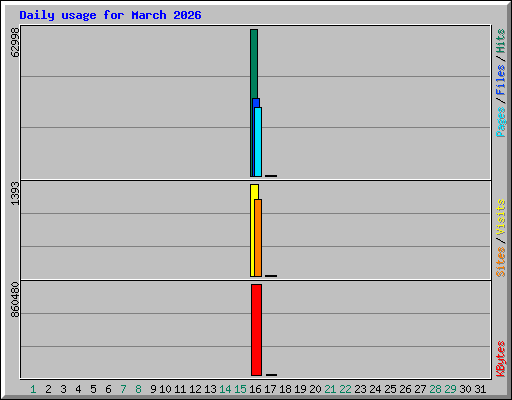Click day '17' on the x-axis

tap(270, 389)
